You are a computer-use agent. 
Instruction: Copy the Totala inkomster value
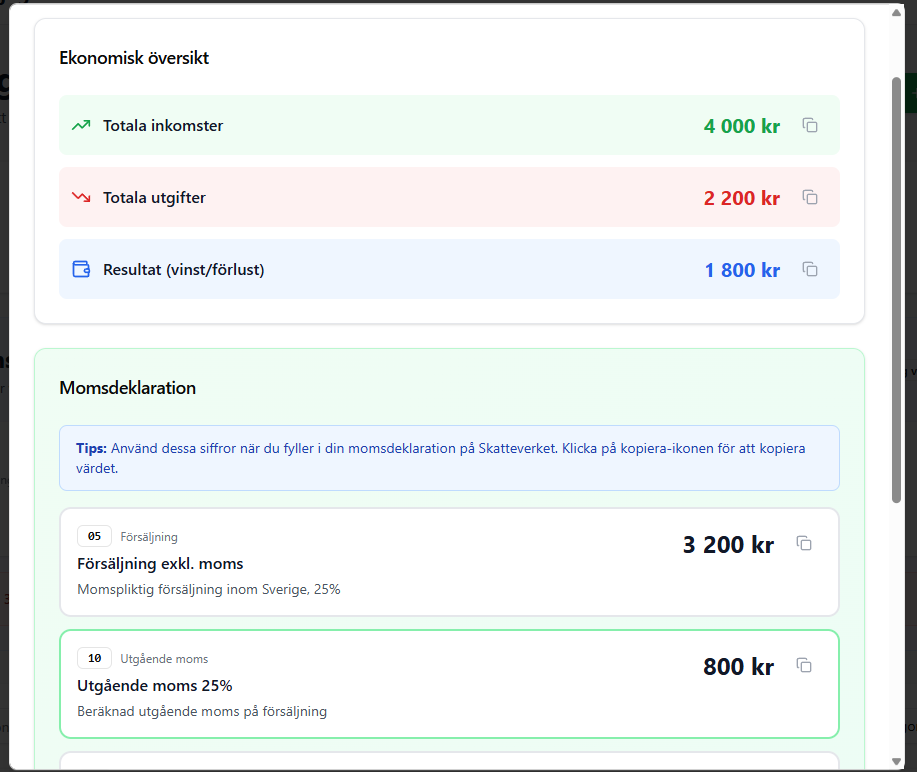810,126
